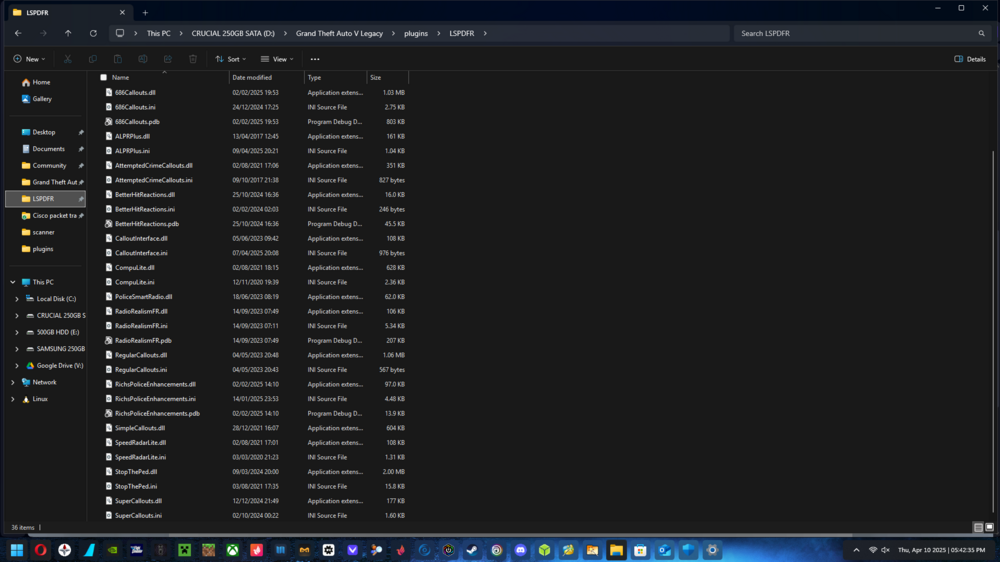Add a new tab with plus button
Viewport: 1000px width, 562px height.
[x=145, y=13]
